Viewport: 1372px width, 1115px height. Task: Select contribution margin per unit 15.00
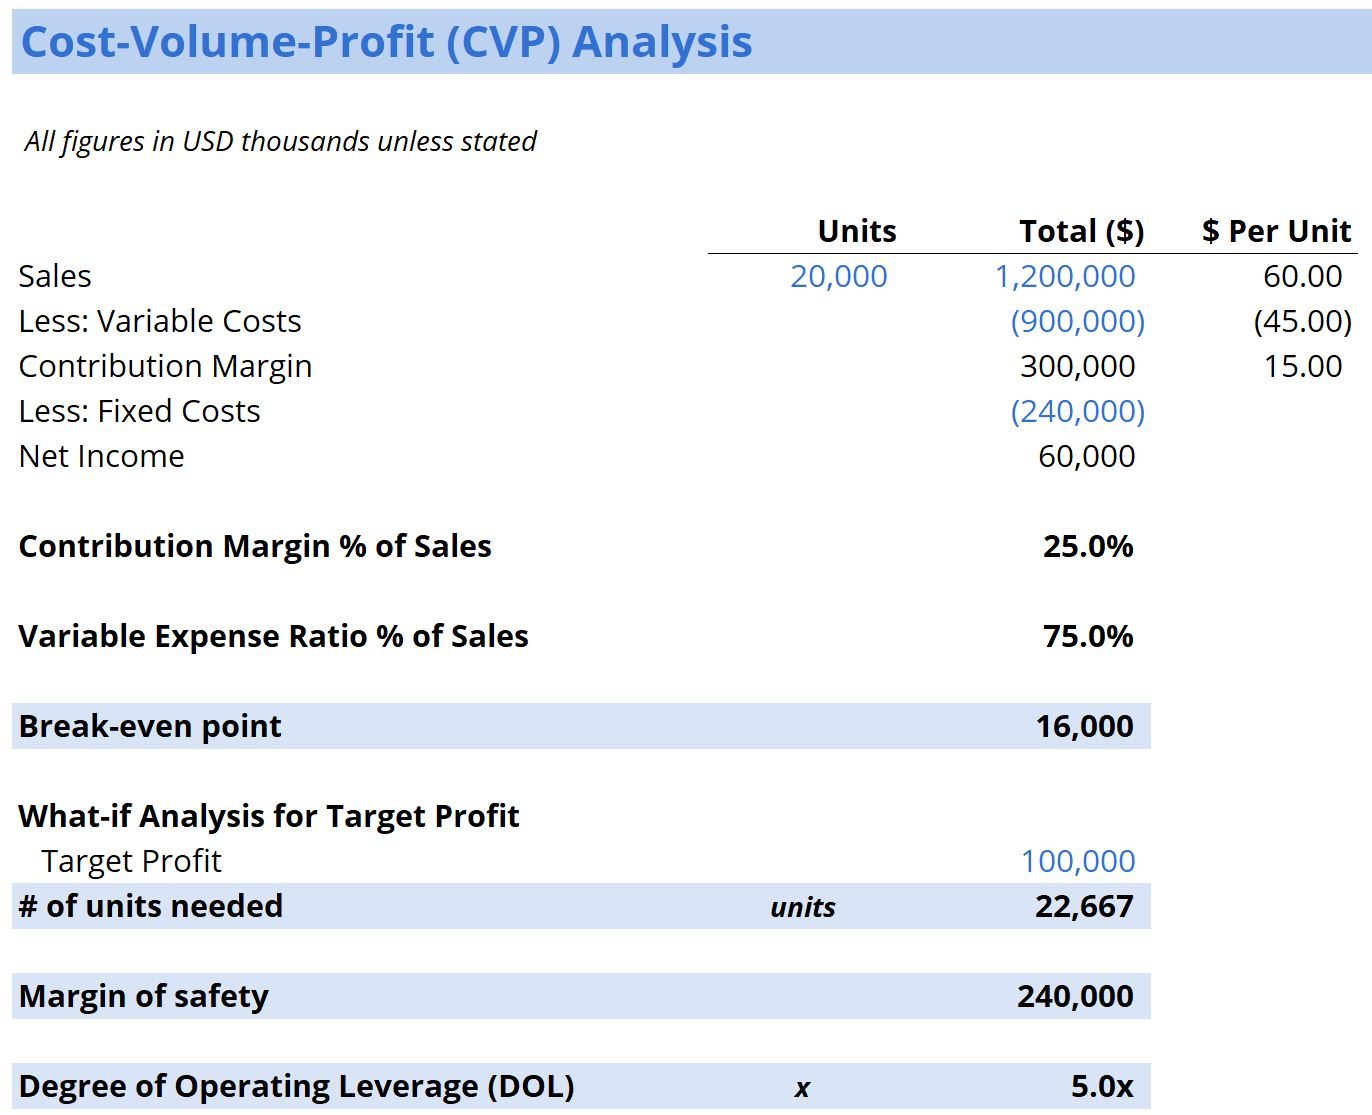click(x=1302, y=366)
